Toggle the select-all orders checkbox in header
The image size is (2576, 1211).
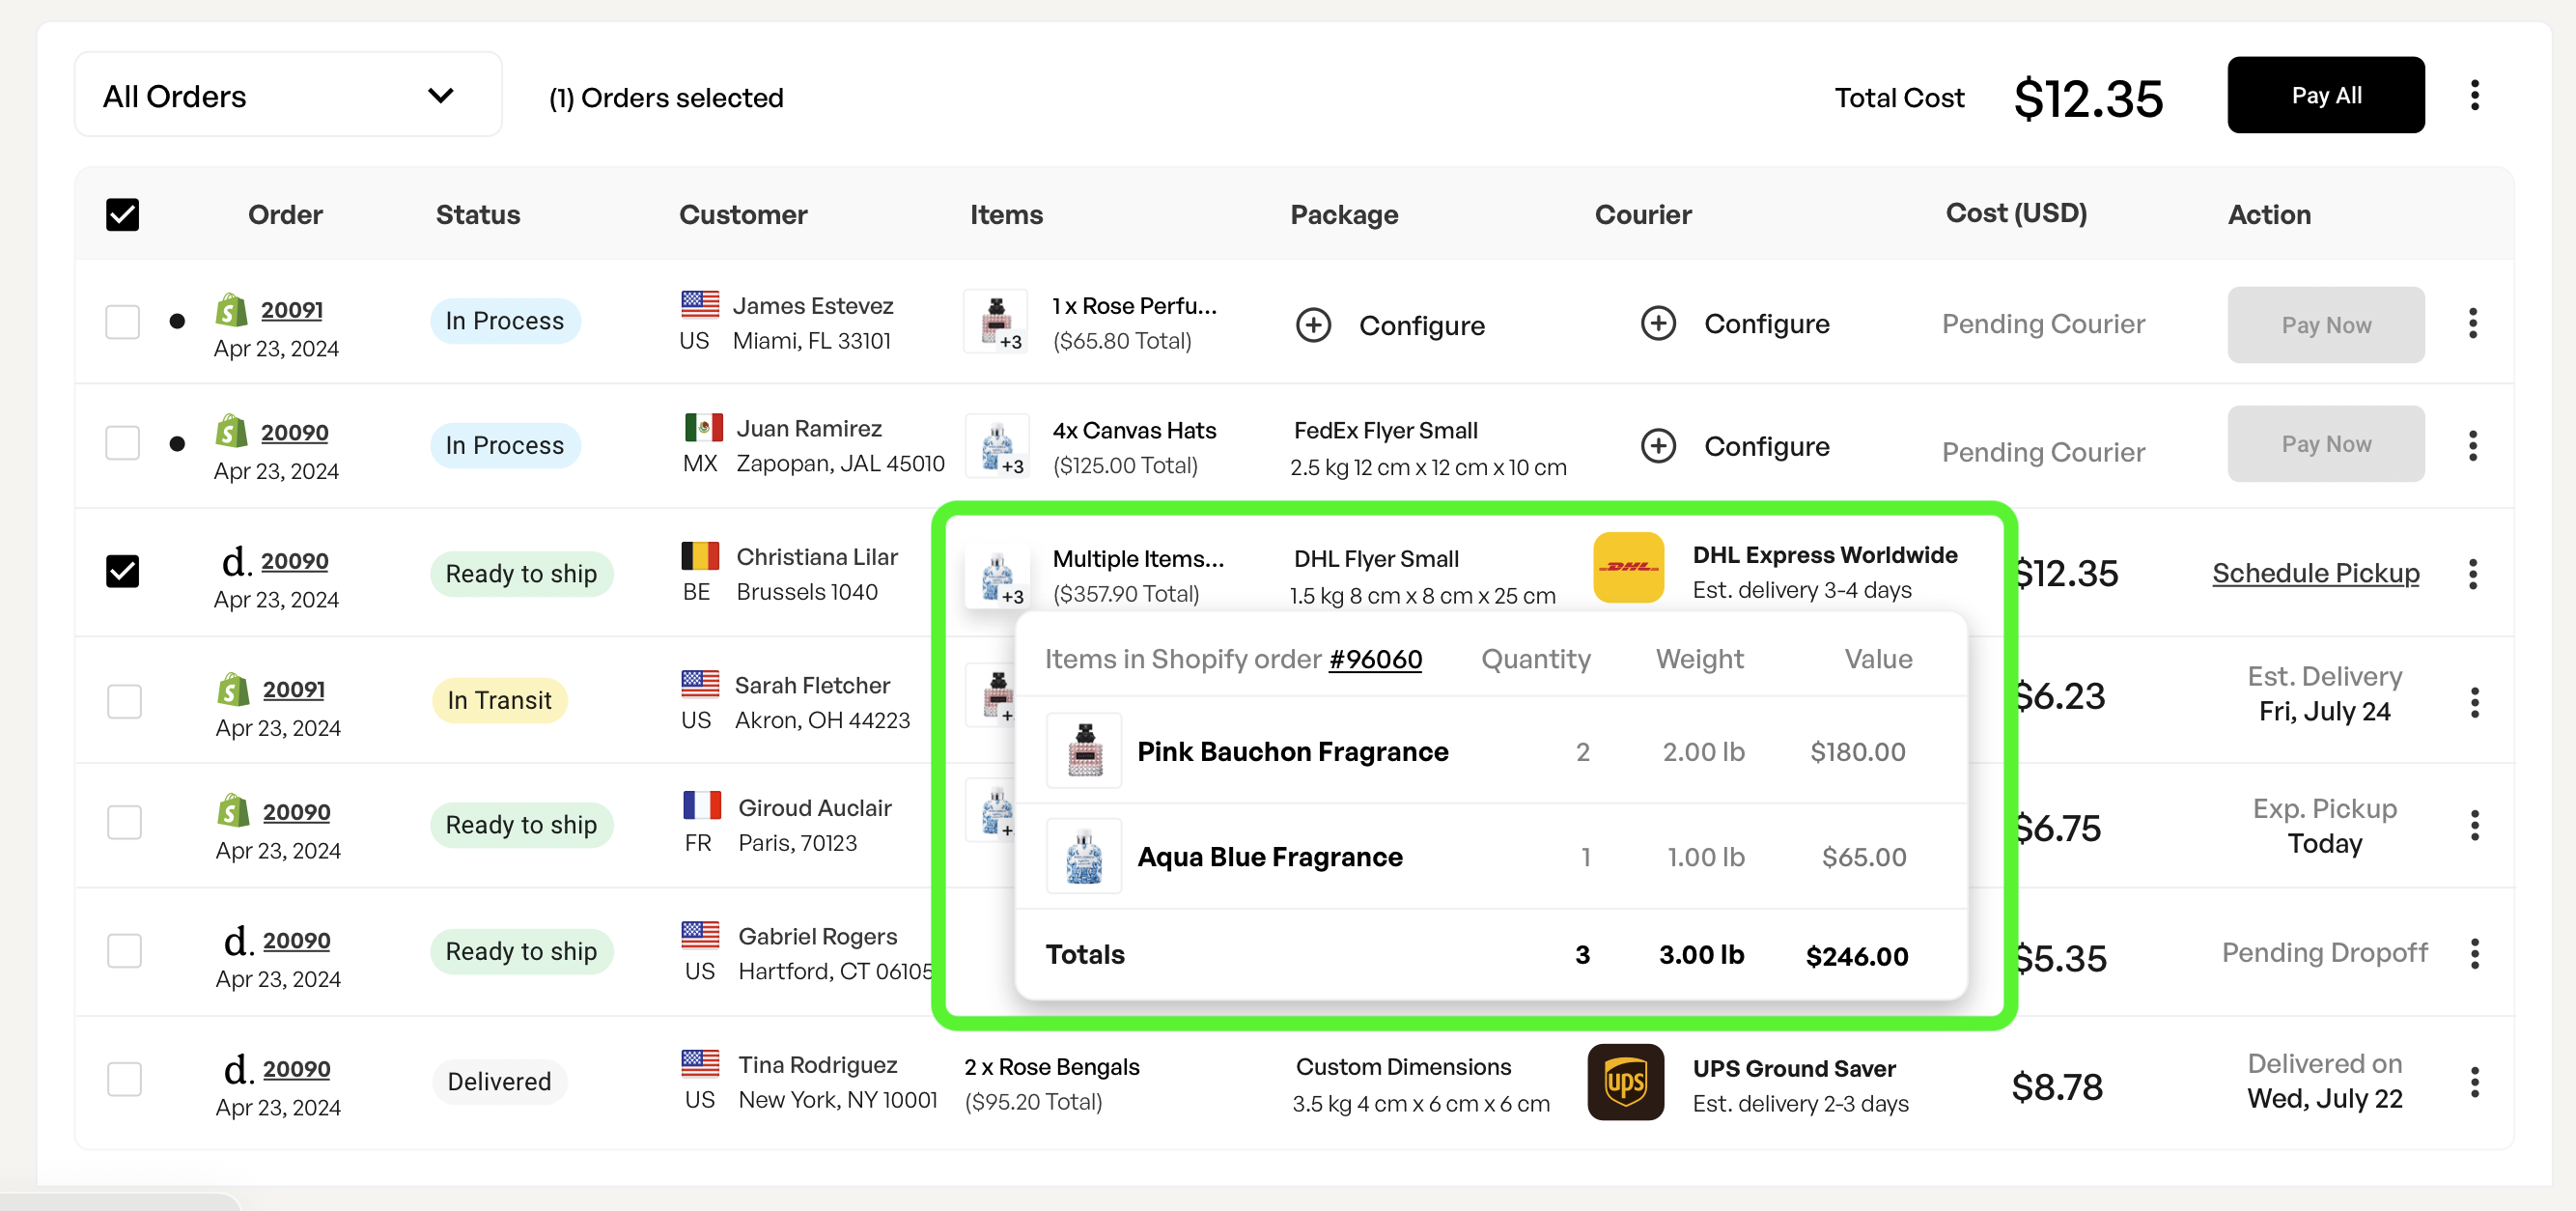pyautogui.click(x=123, y=214)
